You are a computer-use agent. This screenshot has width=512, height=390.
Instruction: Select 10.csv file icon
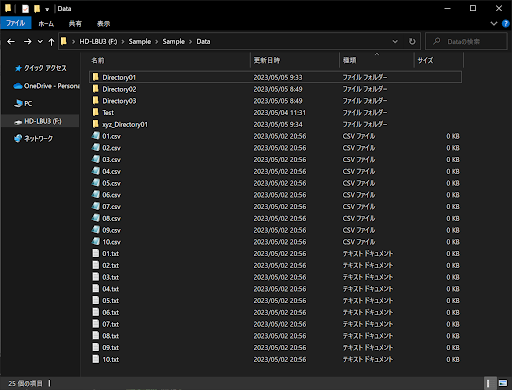[96, 242]
